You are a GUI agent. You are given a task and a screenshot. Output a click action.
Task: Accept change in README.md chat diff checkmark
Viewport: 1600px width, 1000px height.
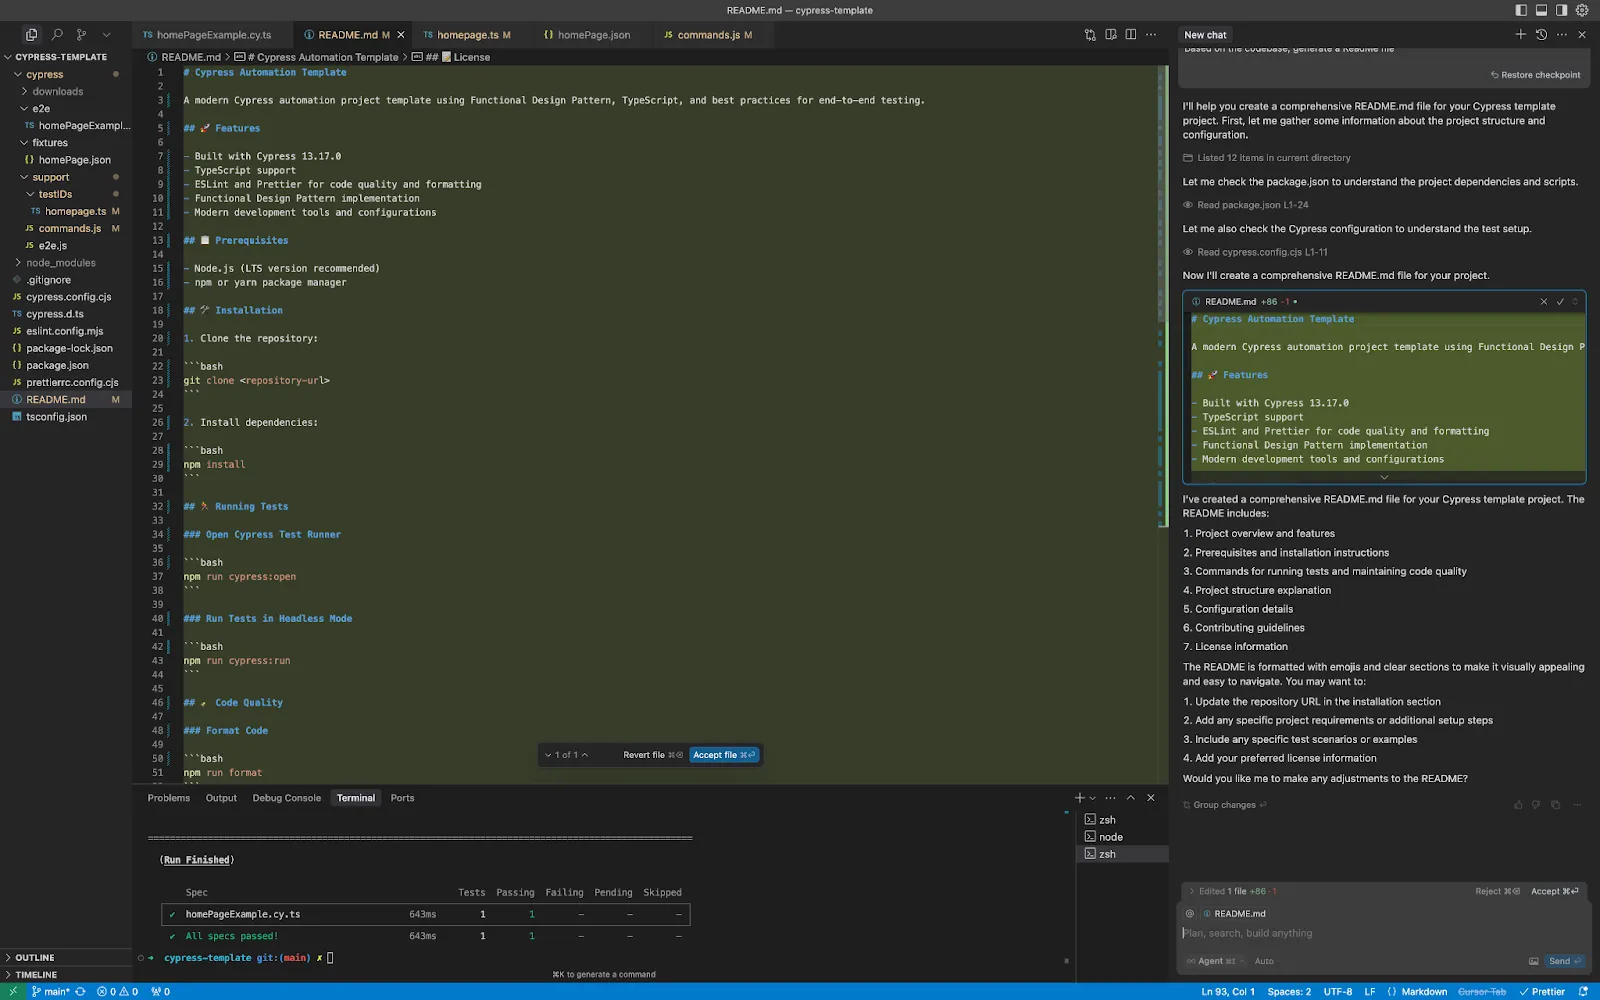1560,302
